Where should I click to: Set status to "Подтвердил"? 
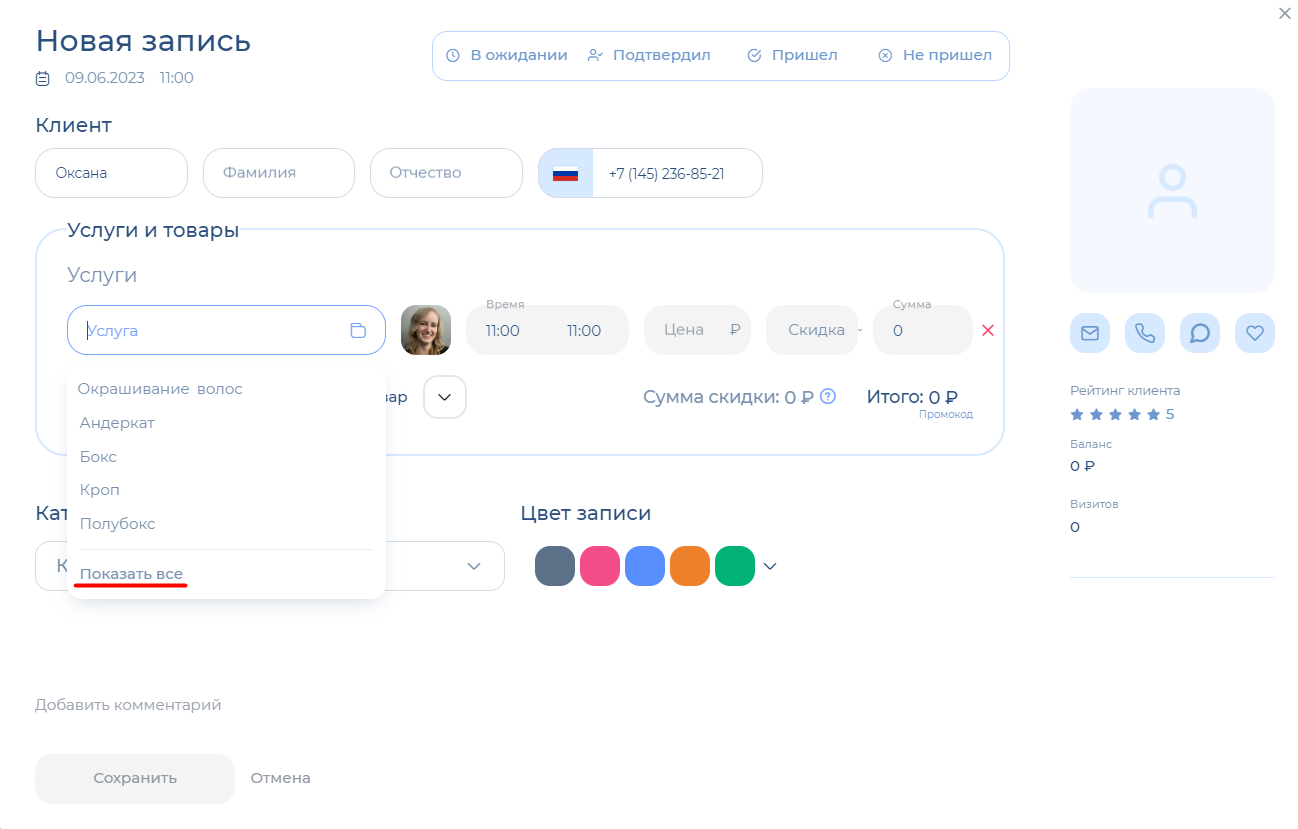[x=649, y=56]
